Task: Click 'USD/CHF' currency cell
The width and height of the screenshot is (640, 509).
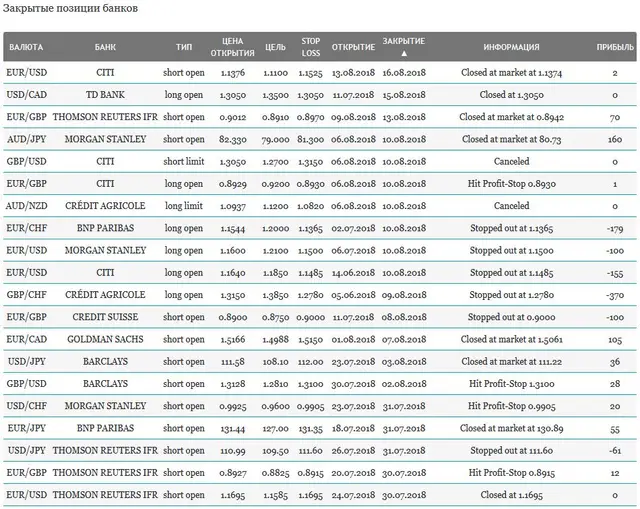Action: (x=27, y=406)
